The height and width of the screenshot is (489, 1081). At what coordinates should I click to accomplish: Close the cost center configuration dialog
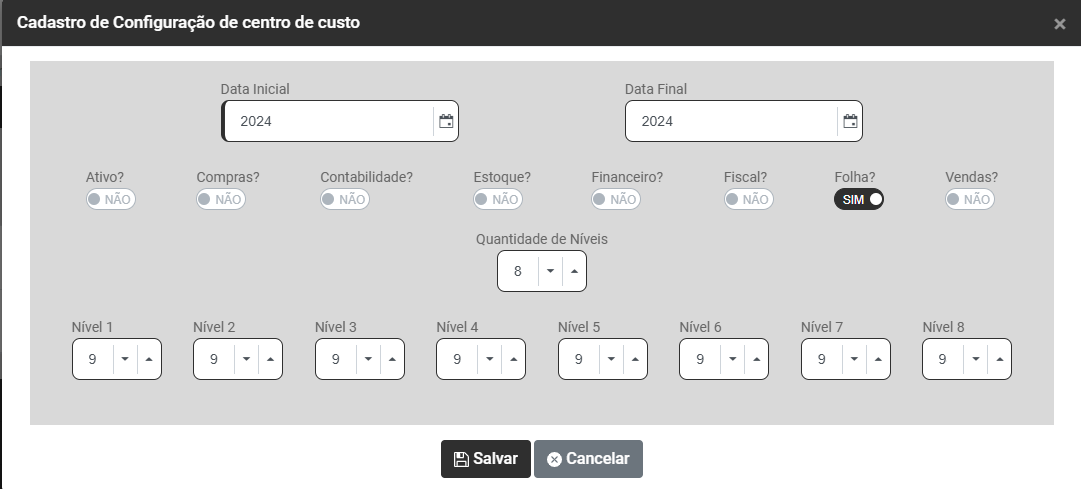point(1060,24)
